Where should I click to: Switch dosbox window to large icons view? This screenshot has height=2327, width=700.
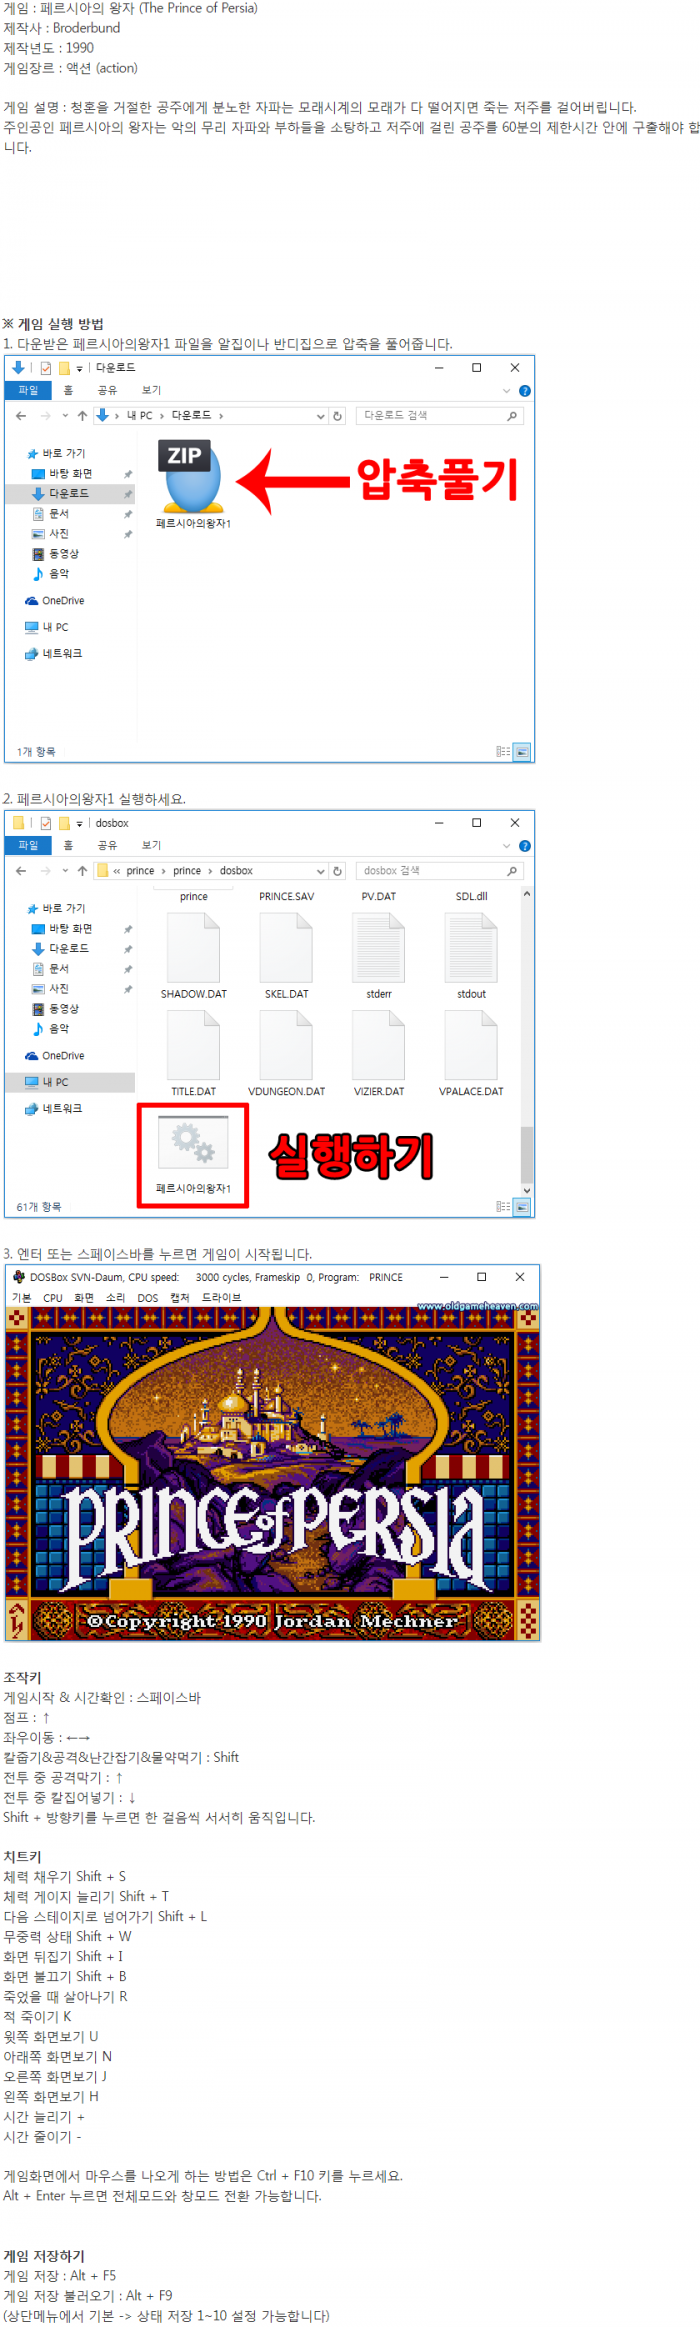[522, 1207]
